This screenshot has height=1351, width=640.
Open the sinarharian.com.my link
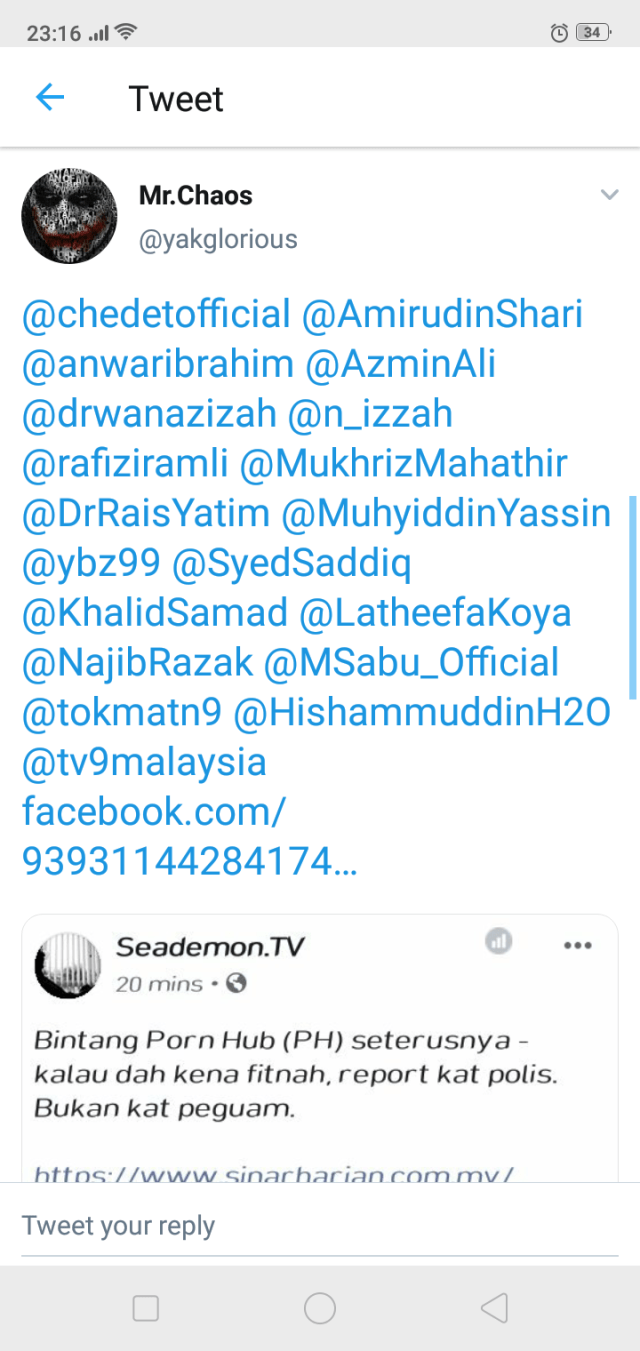click(274, 1173)
